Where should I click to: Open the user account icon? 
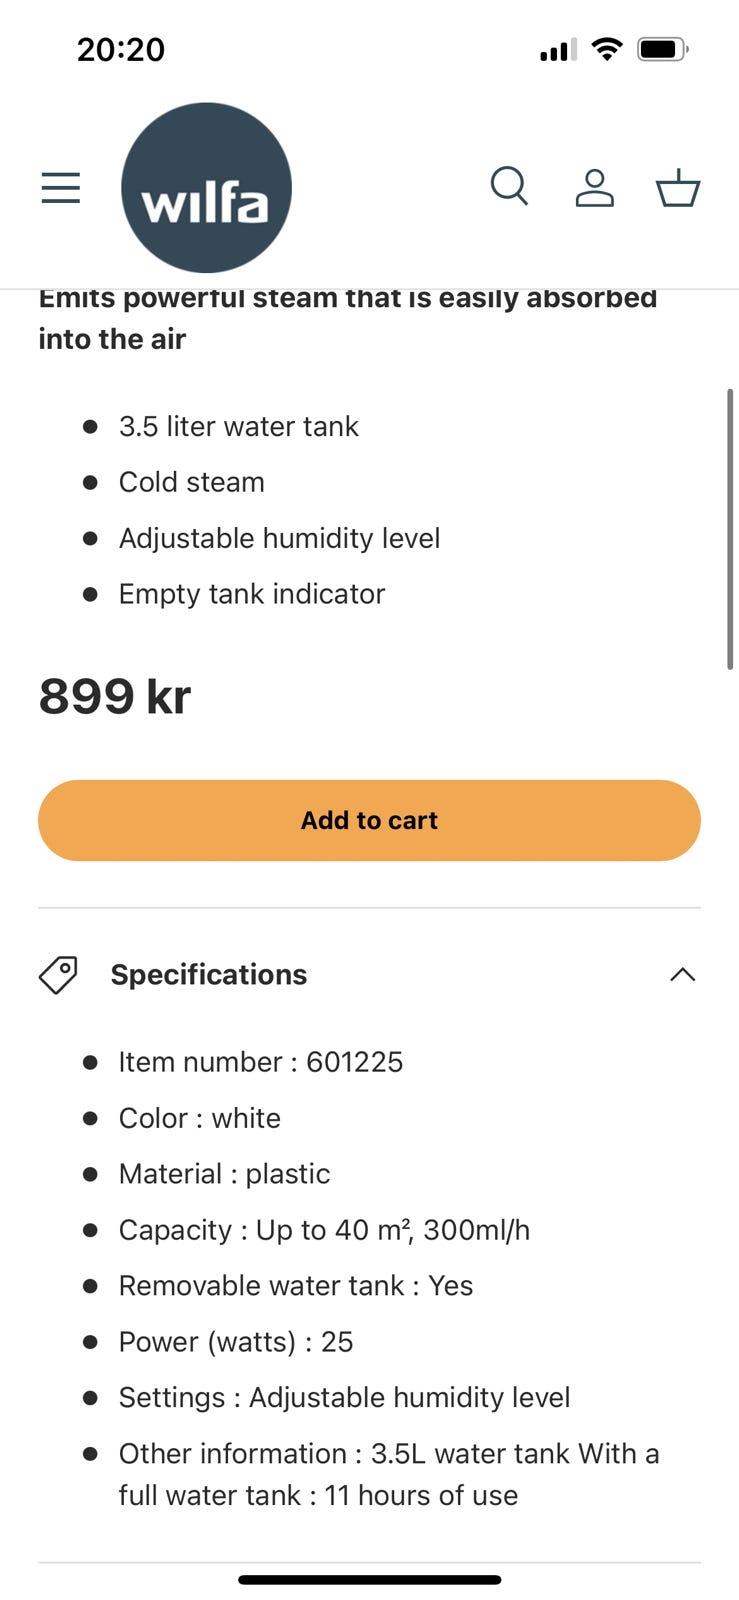(594, 187)
